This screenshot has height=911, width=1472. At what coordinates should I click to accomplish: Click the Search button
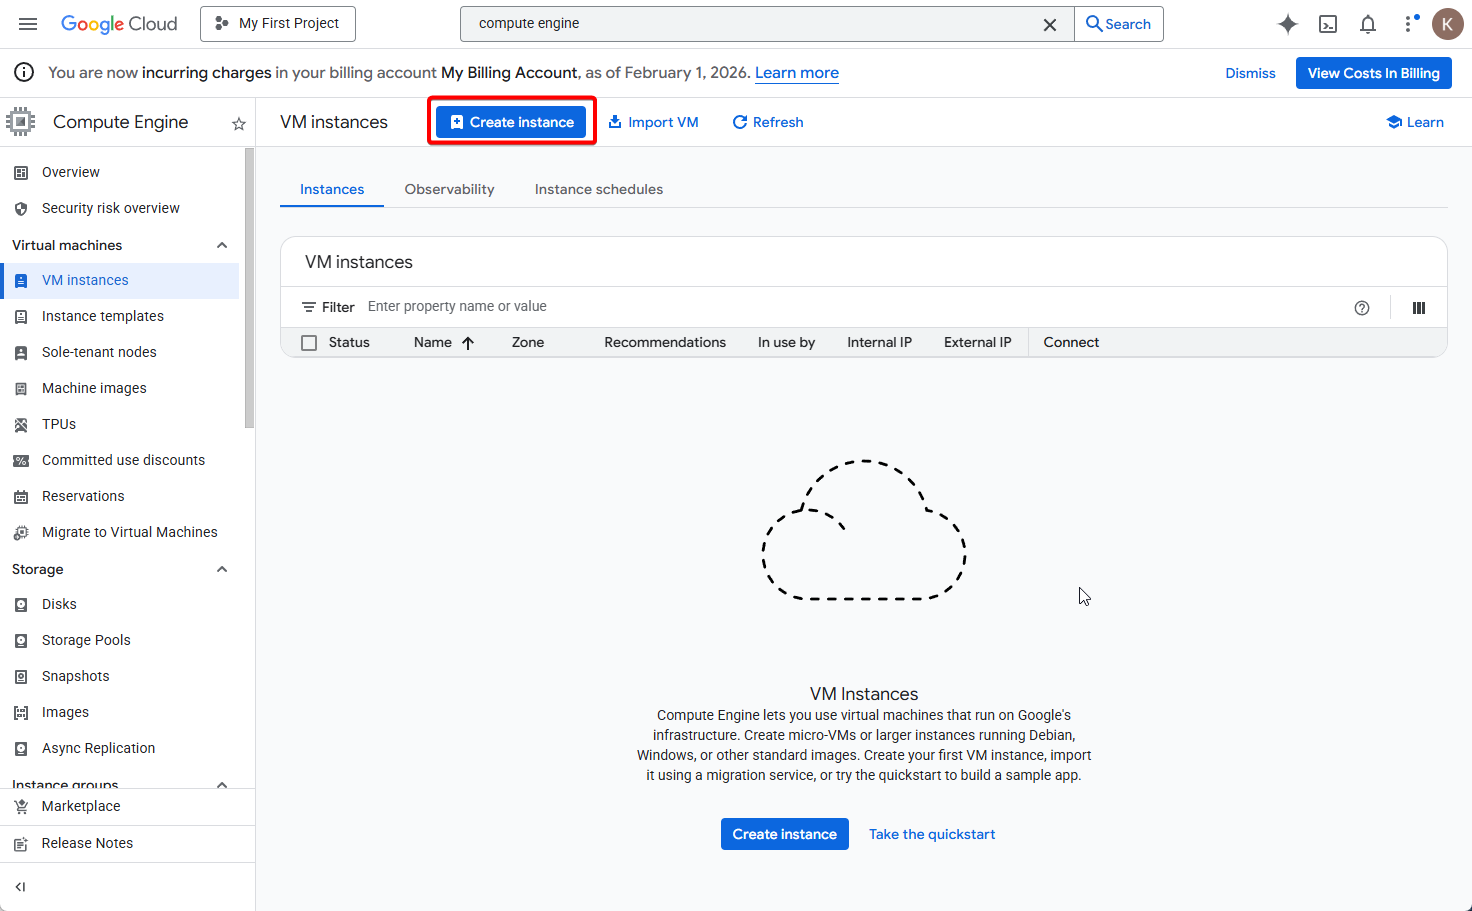pos(1119,24)
